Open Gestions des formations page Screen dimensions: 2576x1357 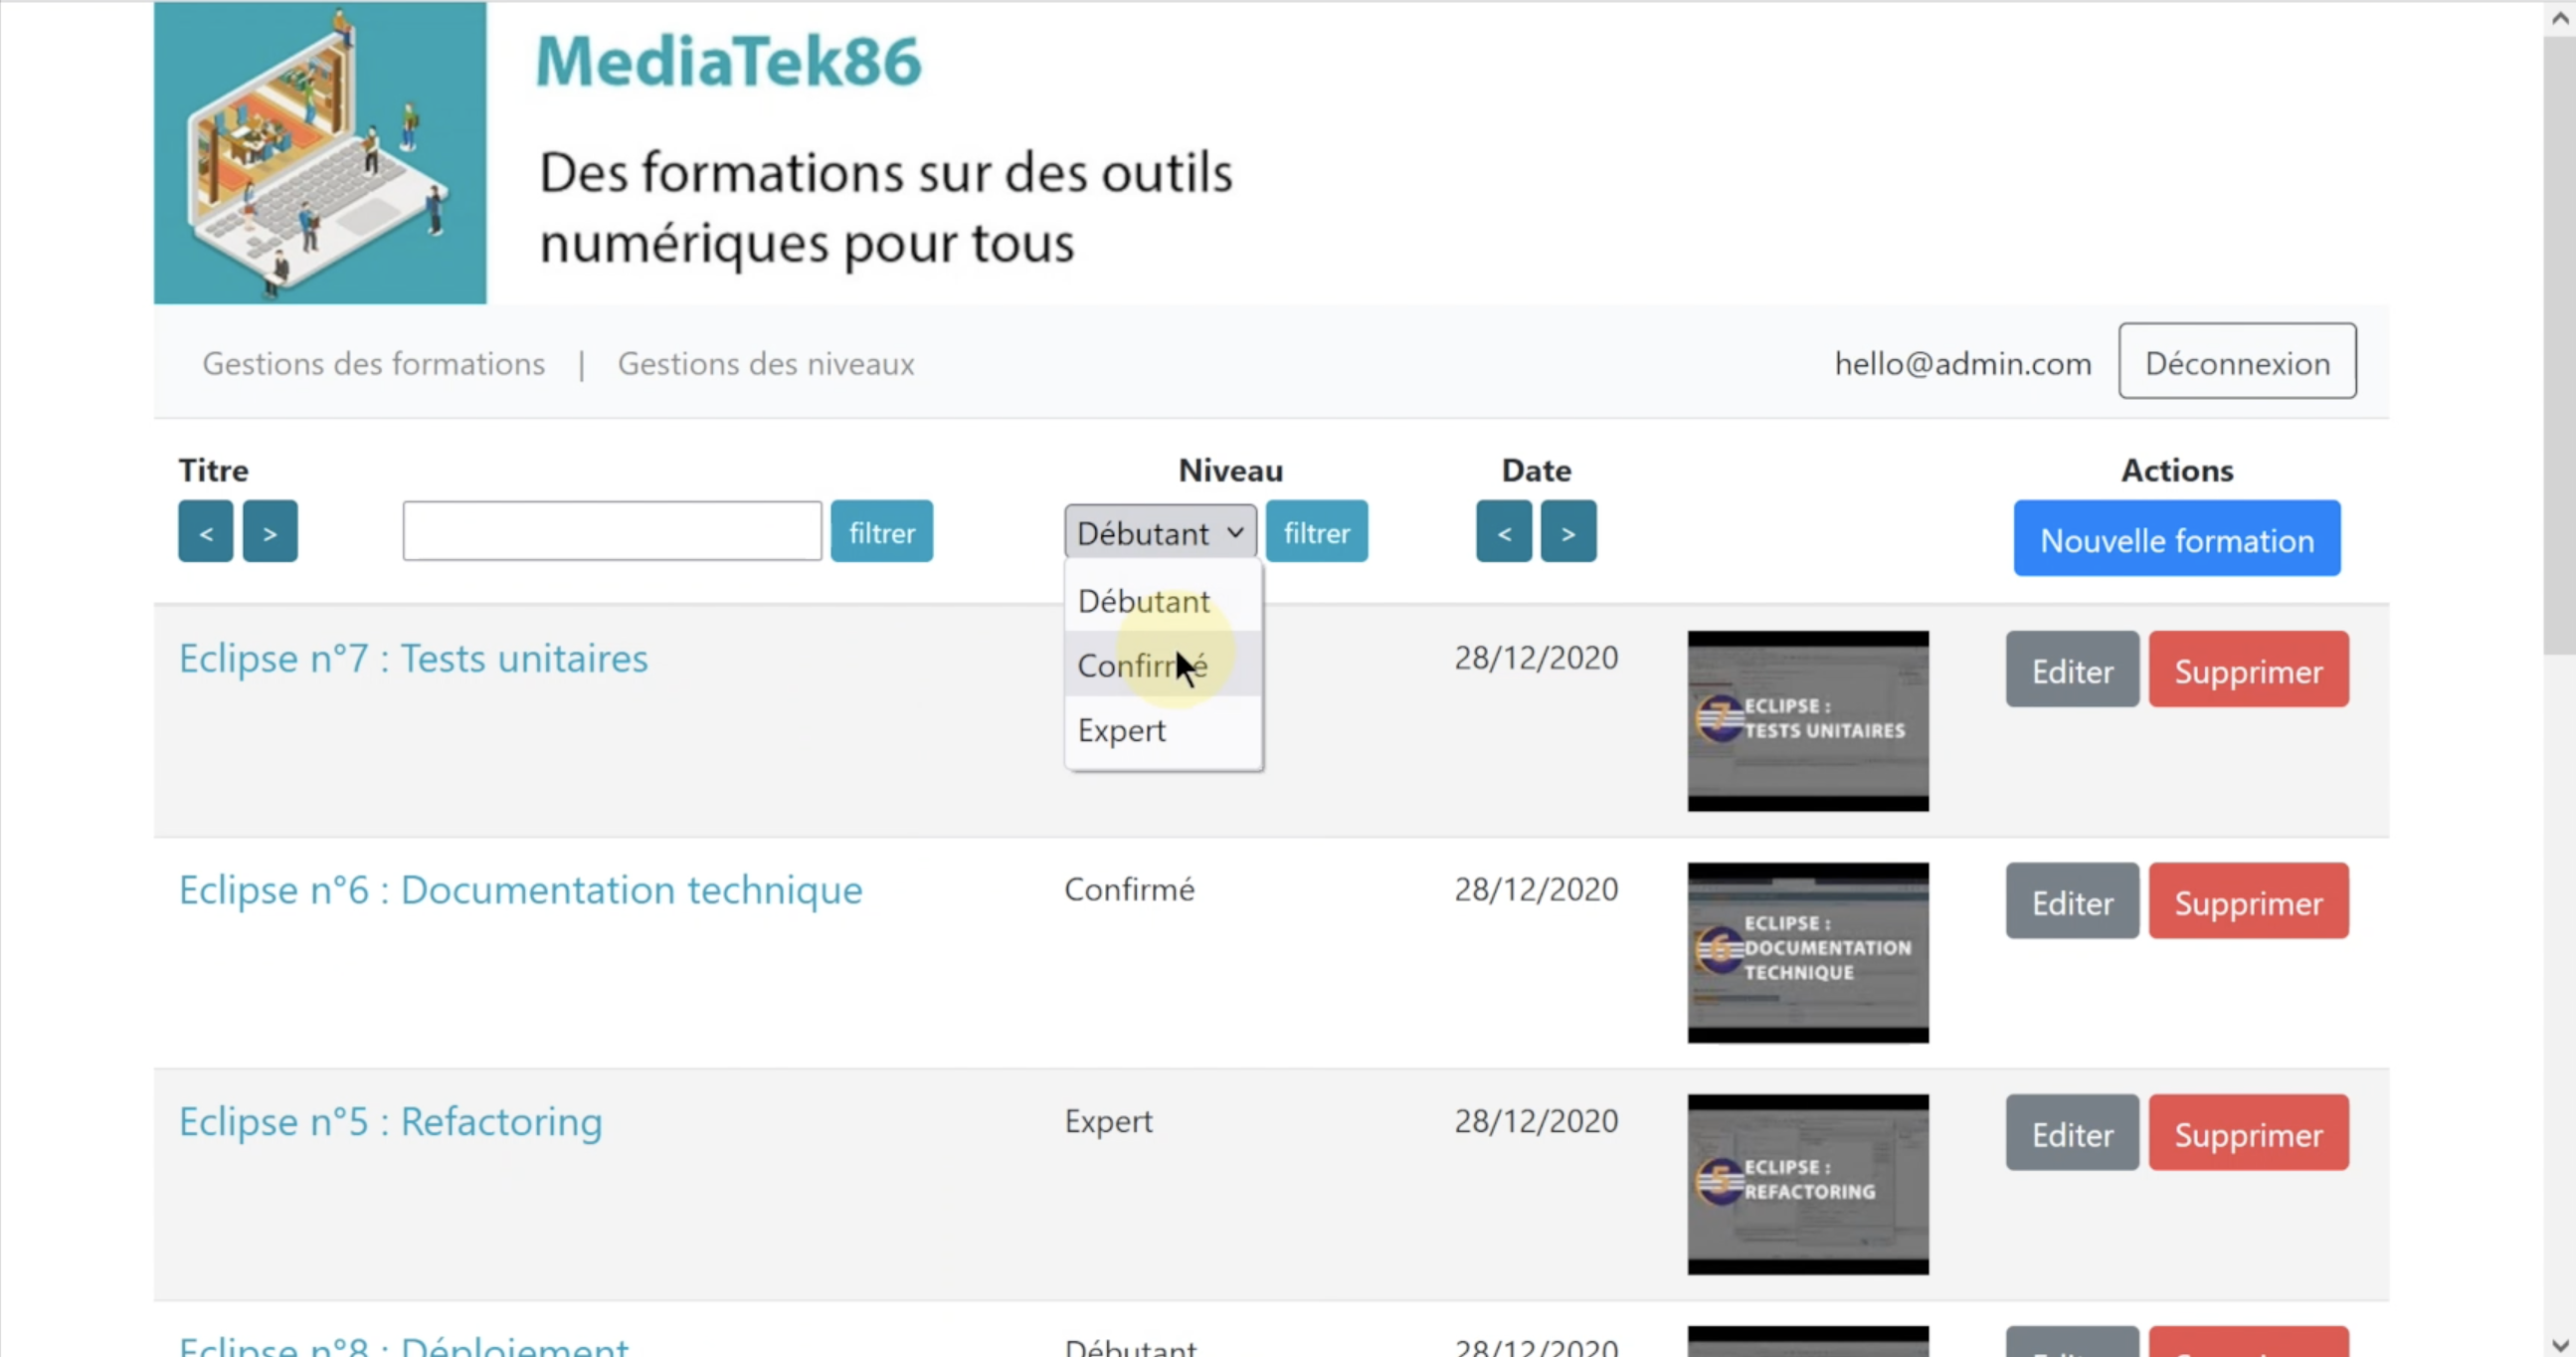pyautogui.click(x=374, y=364)
